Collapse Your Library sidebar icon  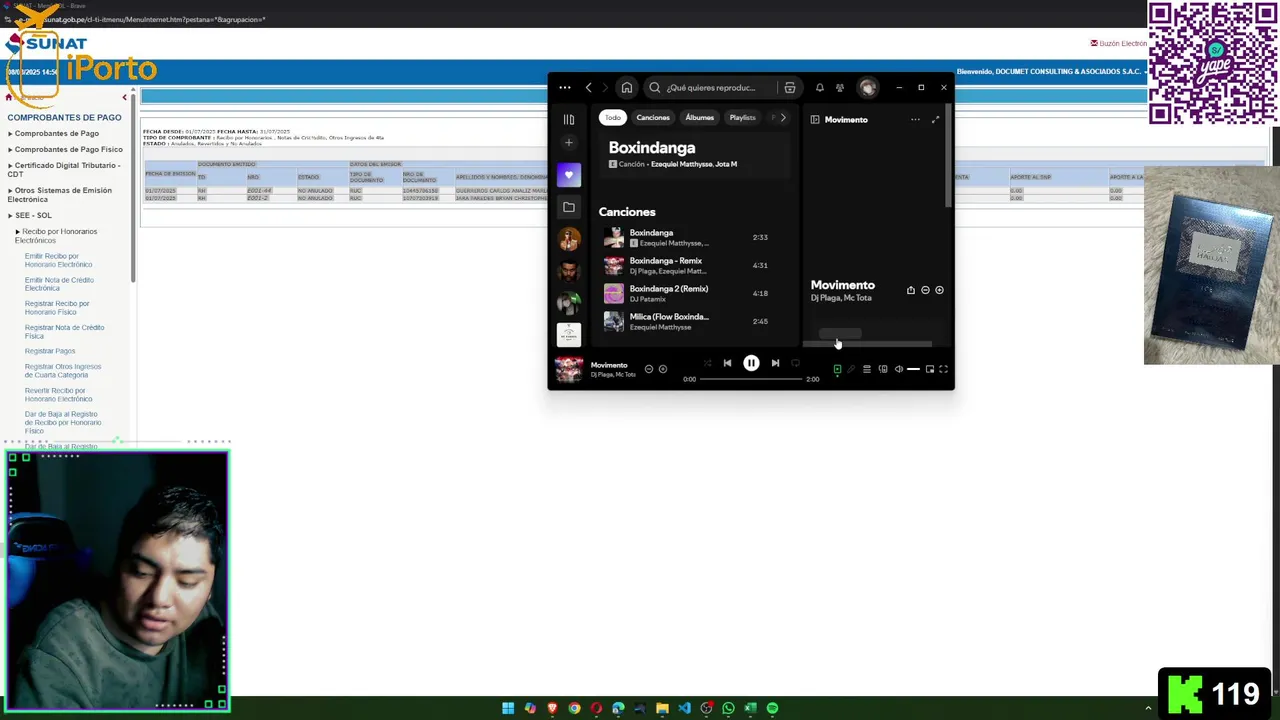[569, 119]
